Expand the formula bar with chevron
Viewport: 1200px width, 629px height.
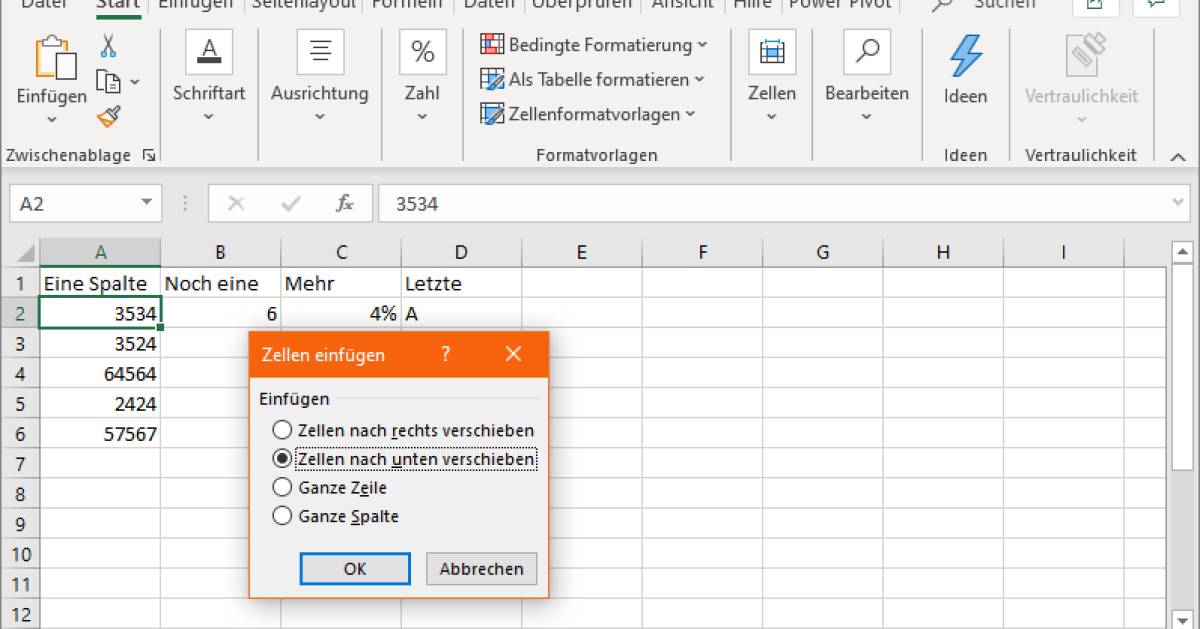[1178, 203]
